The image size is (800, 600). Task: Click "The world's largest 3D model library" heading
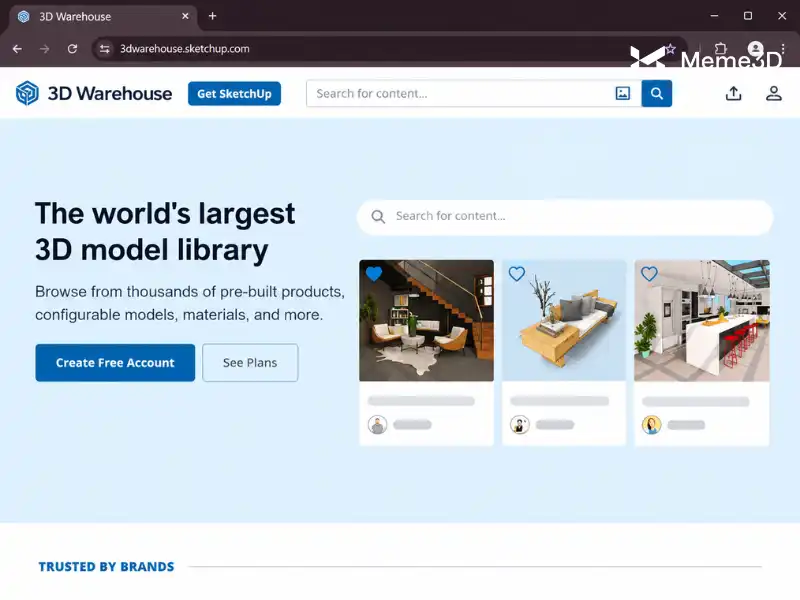(x=165, y=232)
